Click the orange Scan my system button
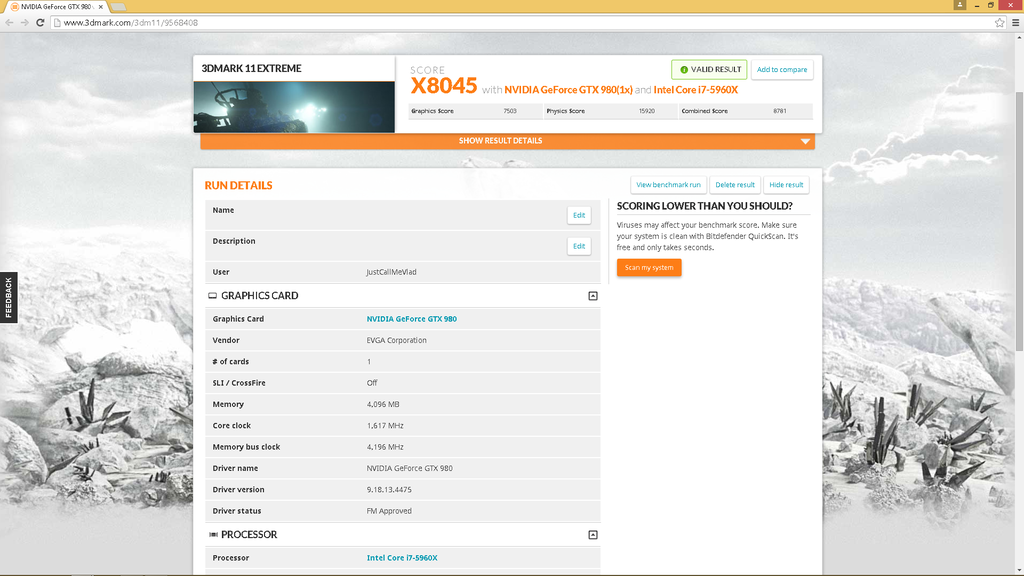 point(649,268)
